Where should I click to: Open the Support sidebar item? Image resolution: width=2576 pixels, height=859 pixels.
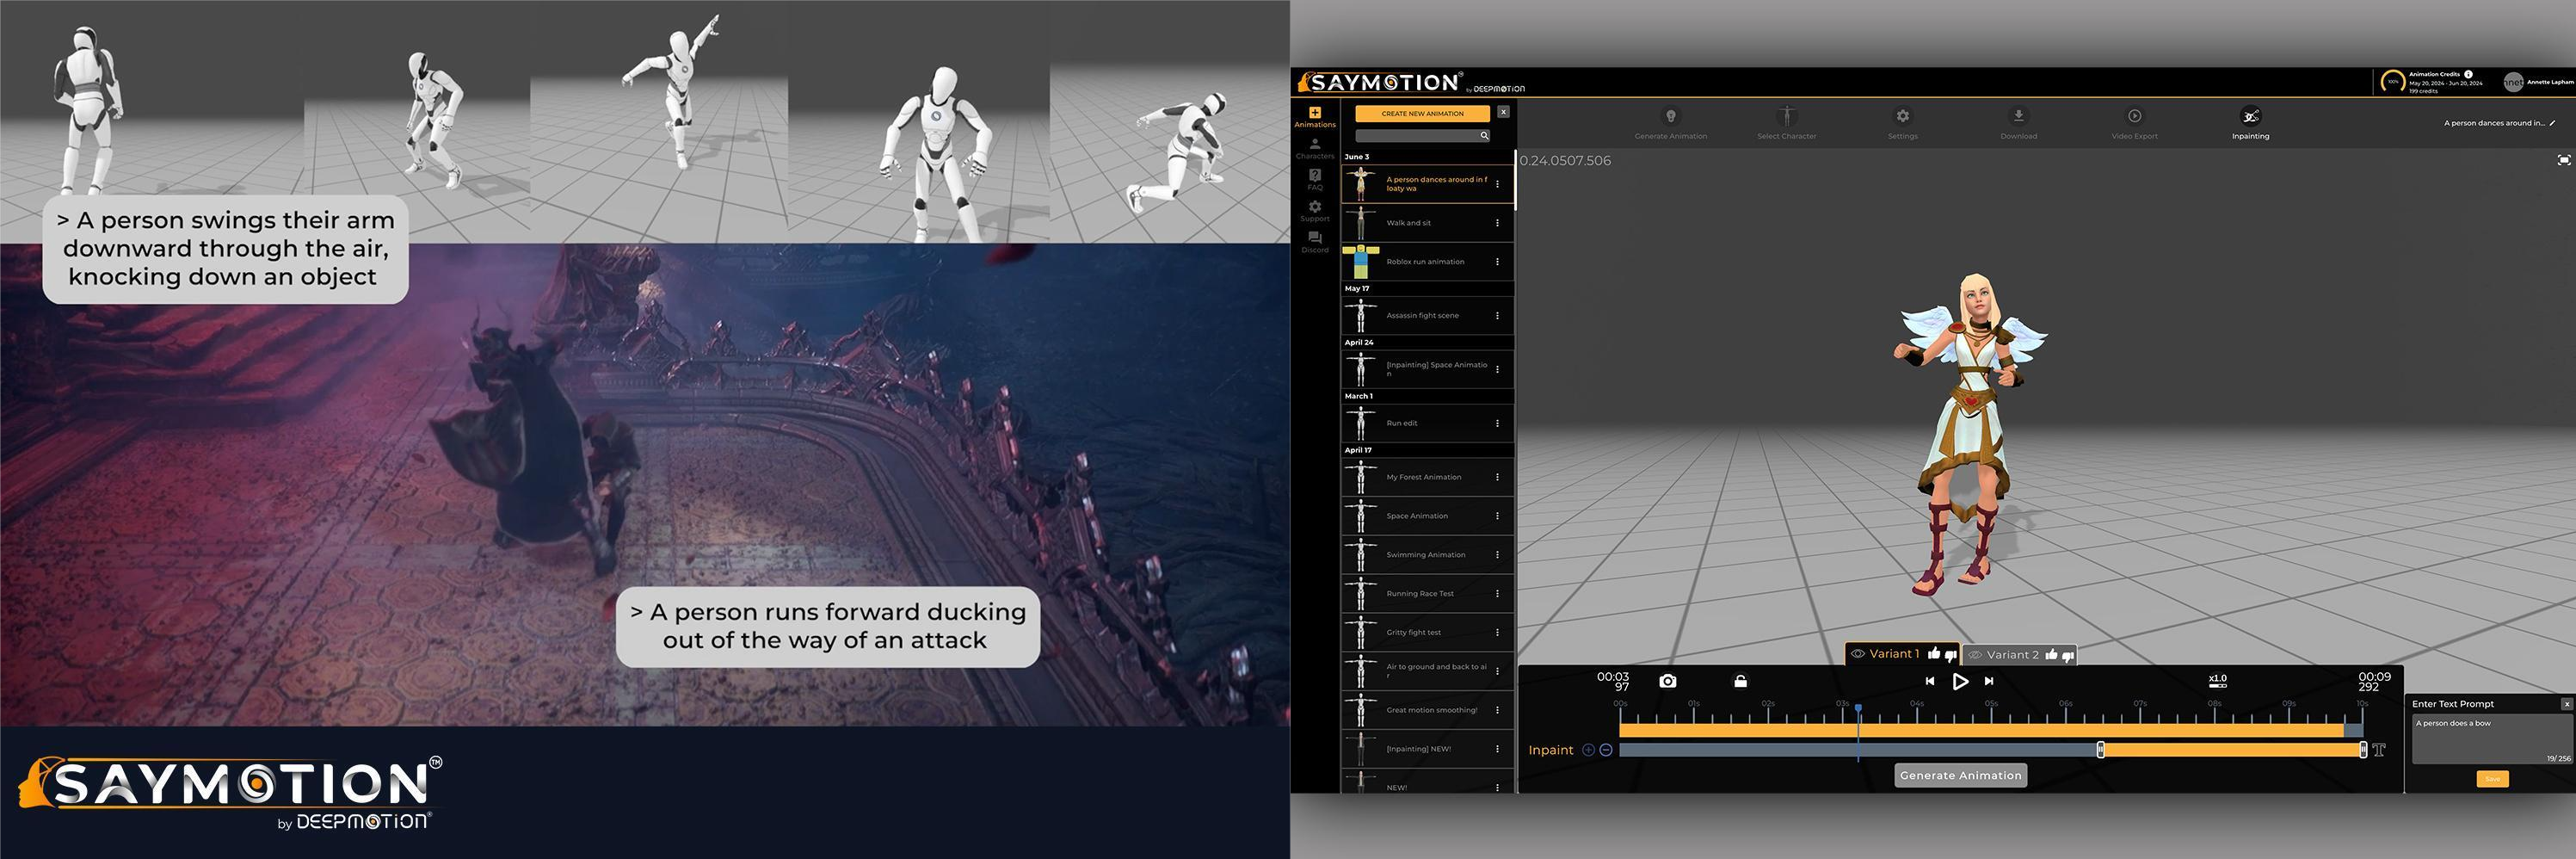click(1314, 211)
